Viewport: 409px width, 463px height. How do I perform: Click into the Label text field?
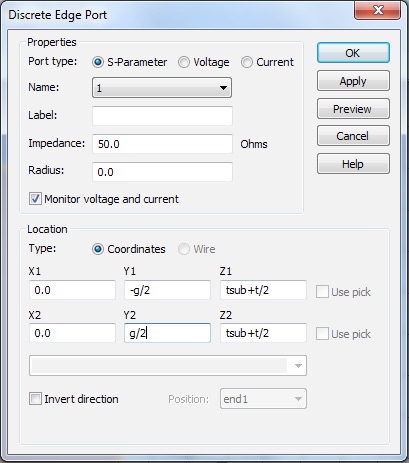[x=162, y=116]
